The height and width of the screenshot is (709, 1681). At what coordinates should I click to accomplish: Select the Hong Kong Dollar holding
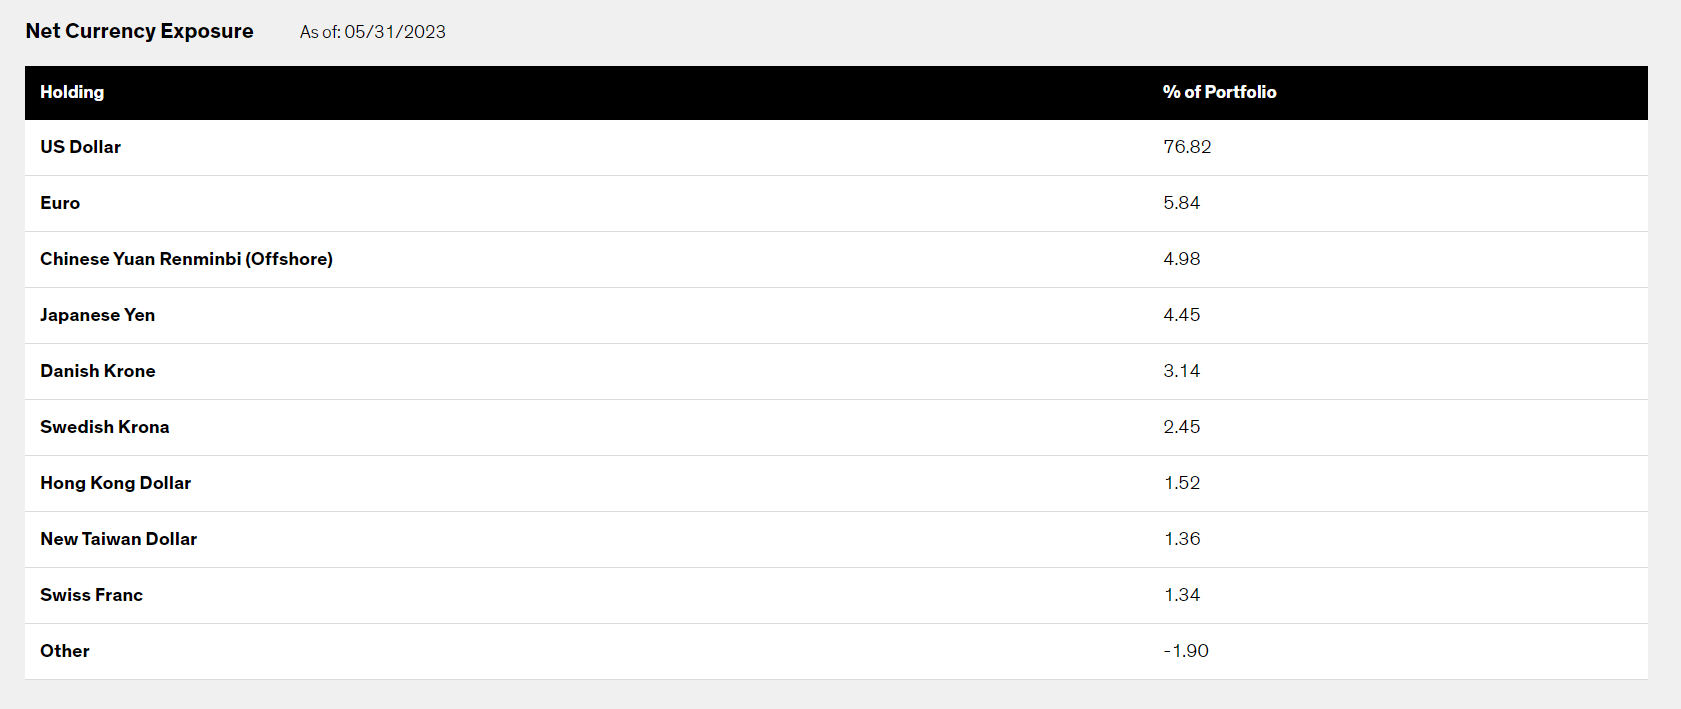[115, 483]
